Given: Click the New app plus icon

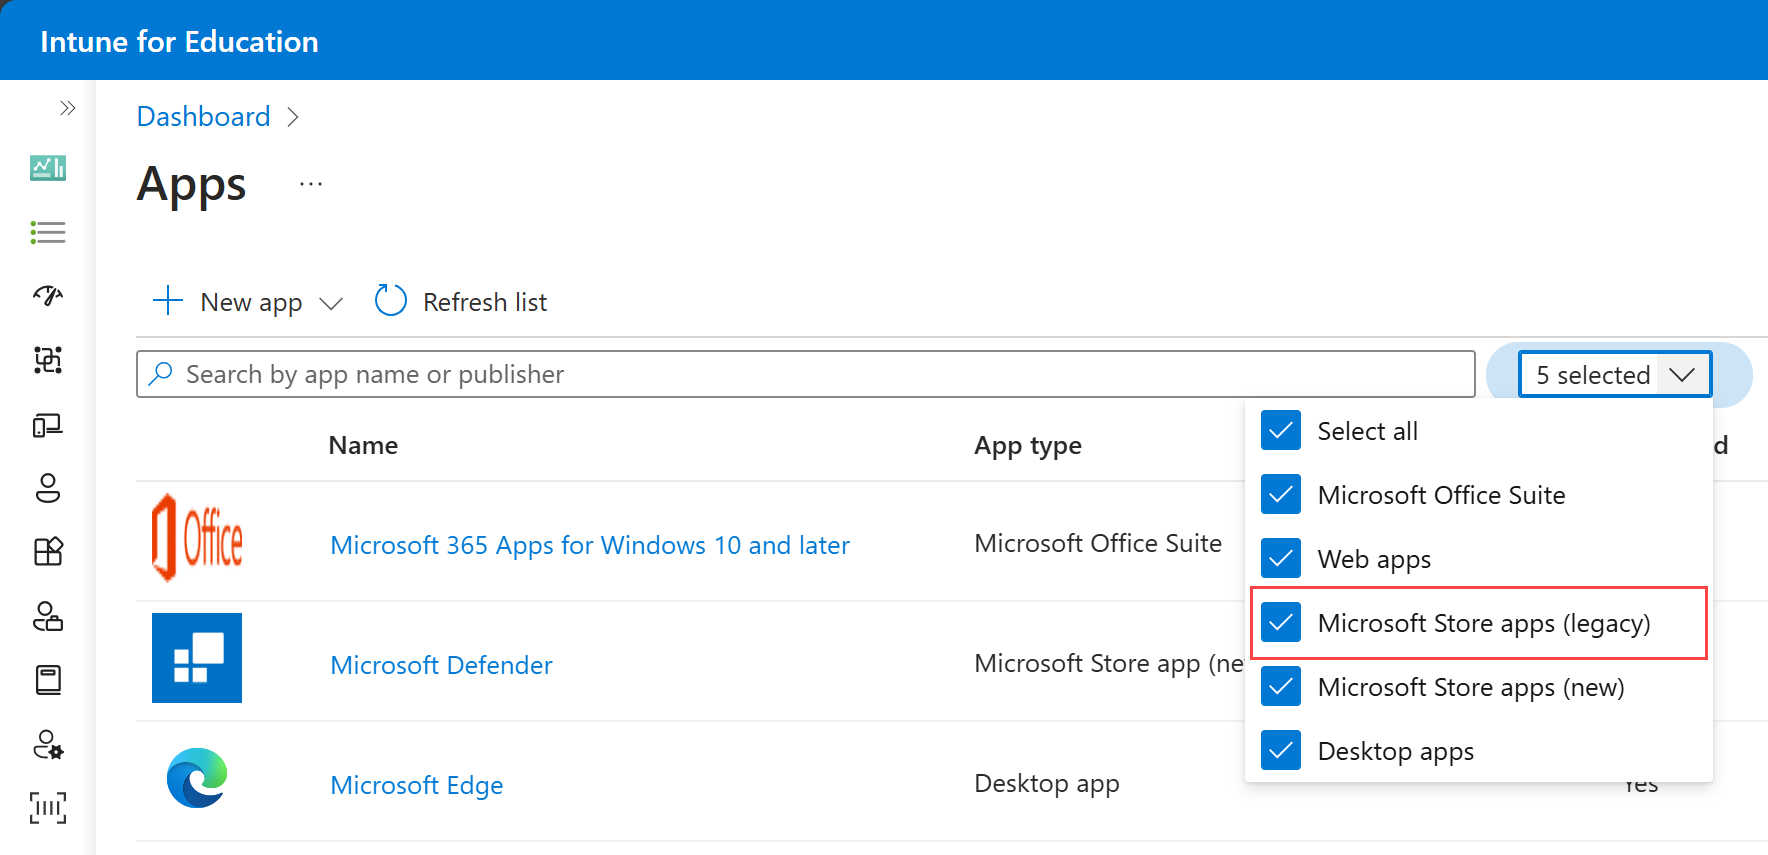Looking at the screenshot, I should pyautogui.click(x=168, y=301).
